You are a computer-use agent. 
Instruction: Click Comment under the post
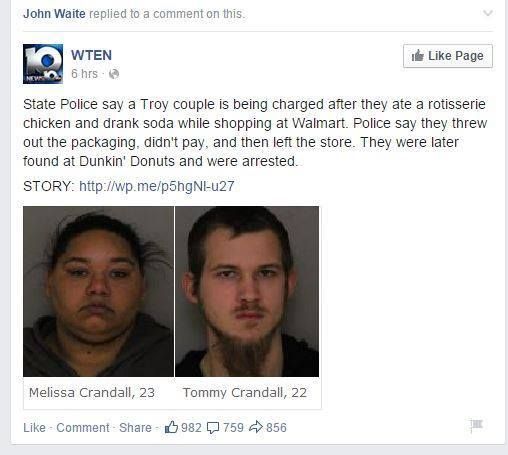pyautogui.click(x=83, y=428)
